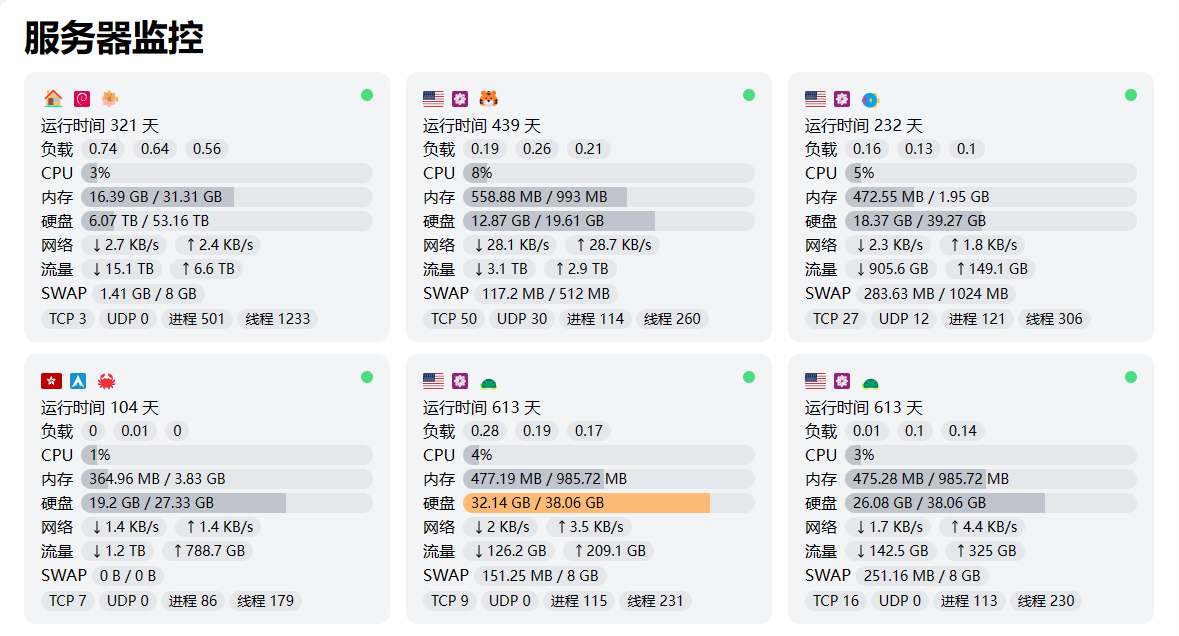Click the 线程 1233 thread count badge
The image size is (1179, 636).
click(275, 319)
